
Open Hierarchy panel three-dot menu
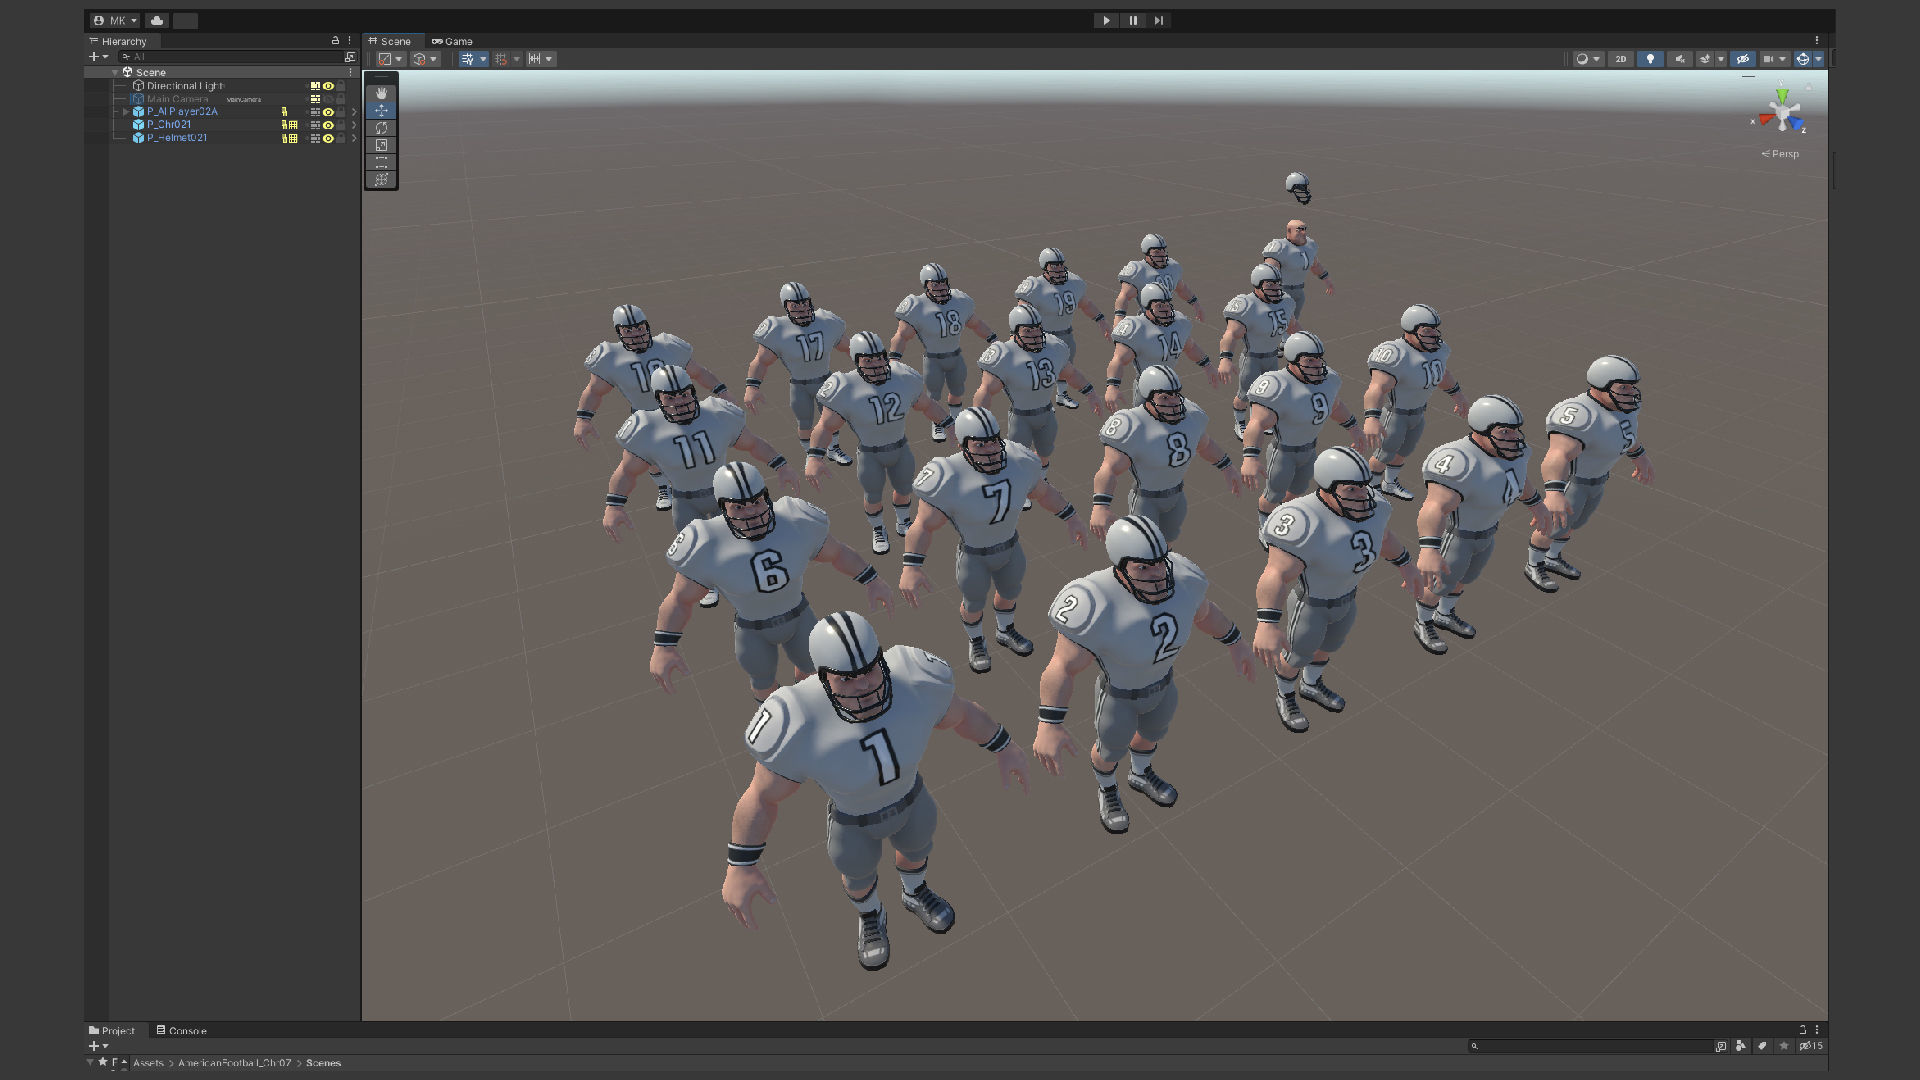pos(349,41)
